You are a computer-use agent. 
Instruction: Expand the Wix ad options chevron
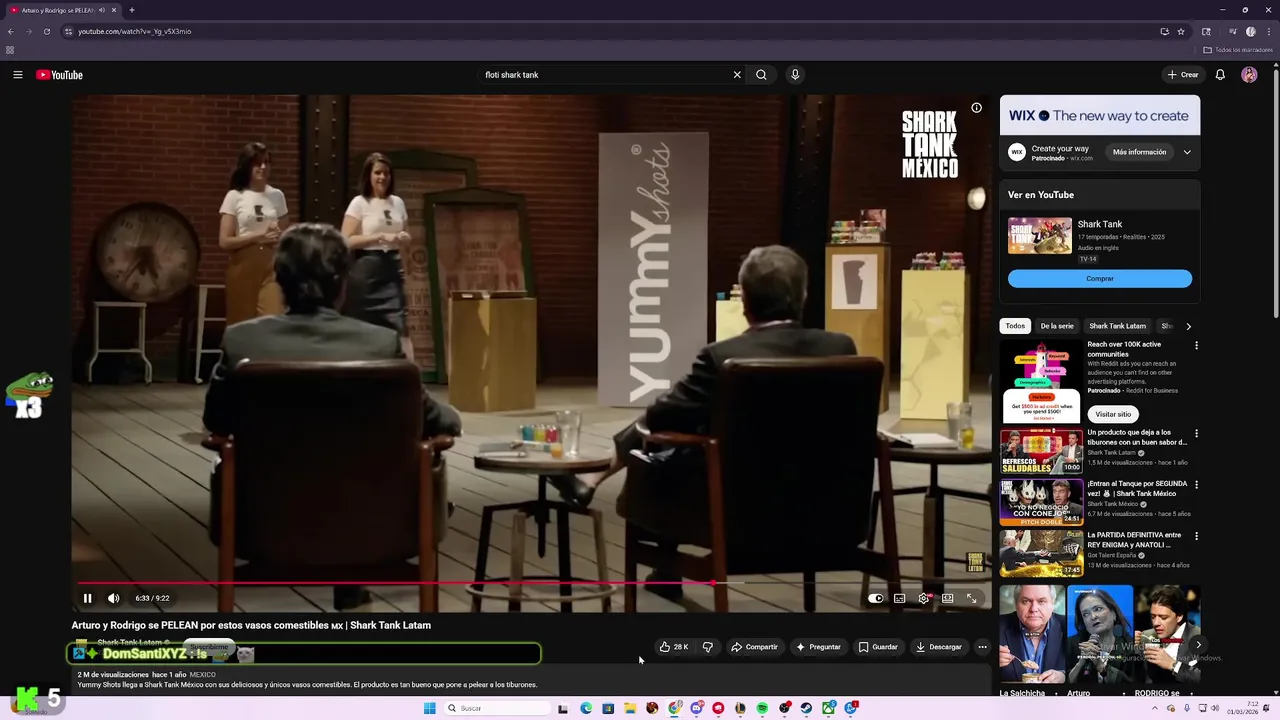[1187, 152]
